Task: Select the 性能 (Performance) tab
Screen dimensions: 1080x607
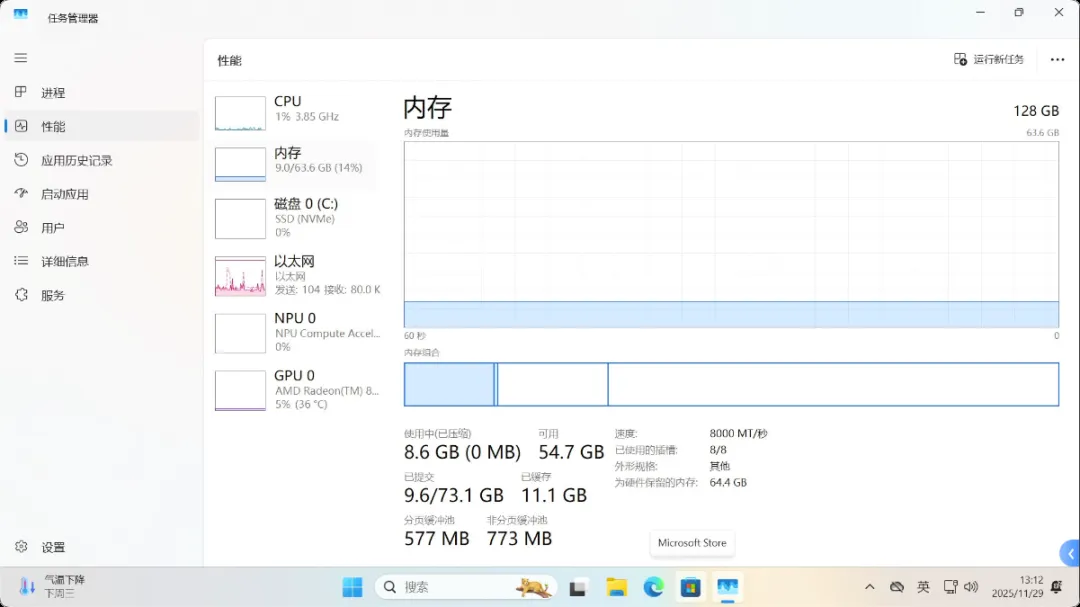Action: (x=52, y=127)
